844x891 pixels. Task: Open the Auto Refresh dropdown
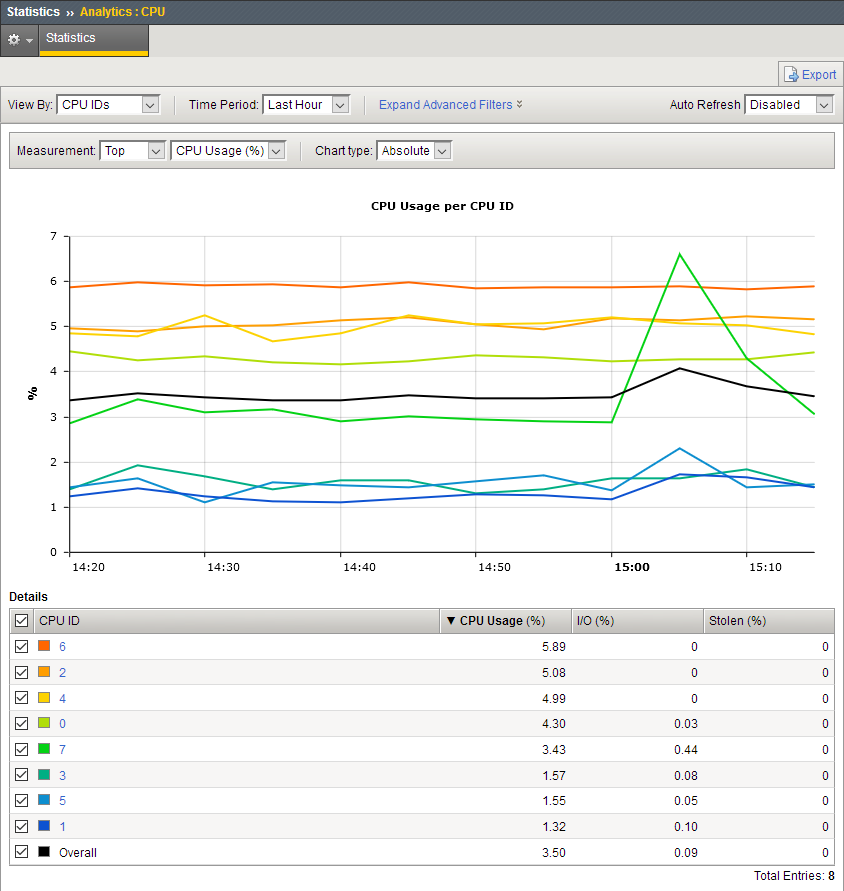click(x=789, y=105)
